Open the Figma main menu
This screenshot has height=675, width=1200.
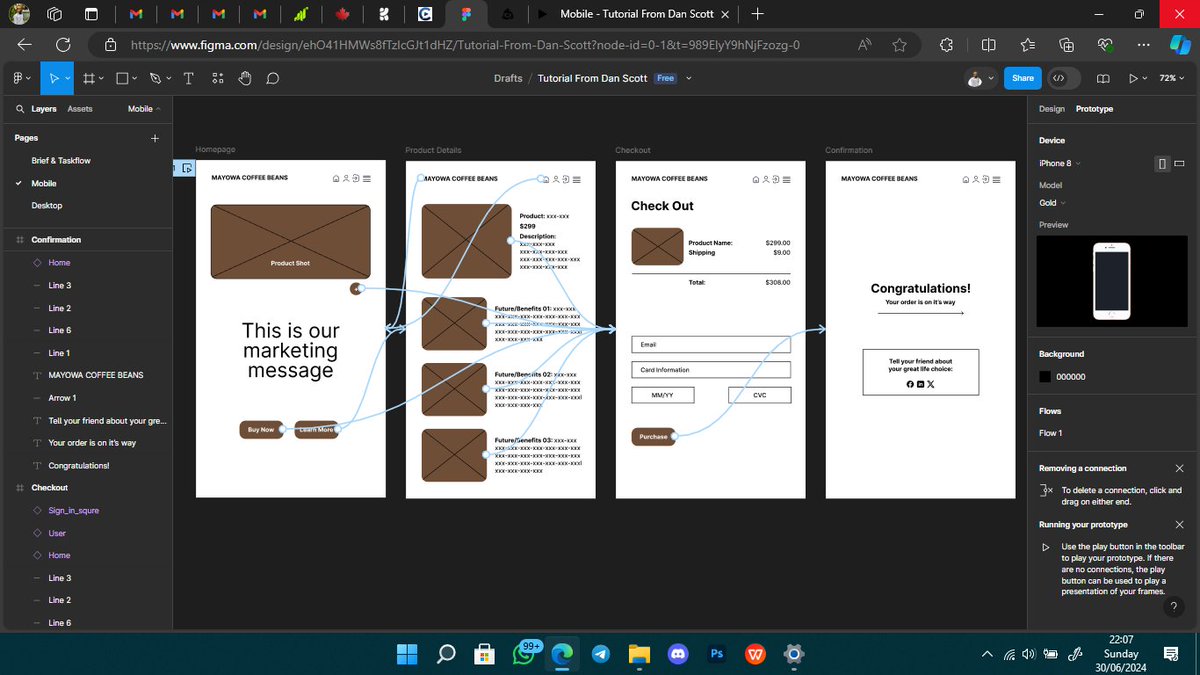pyautogui.click(x=21, y=78)
